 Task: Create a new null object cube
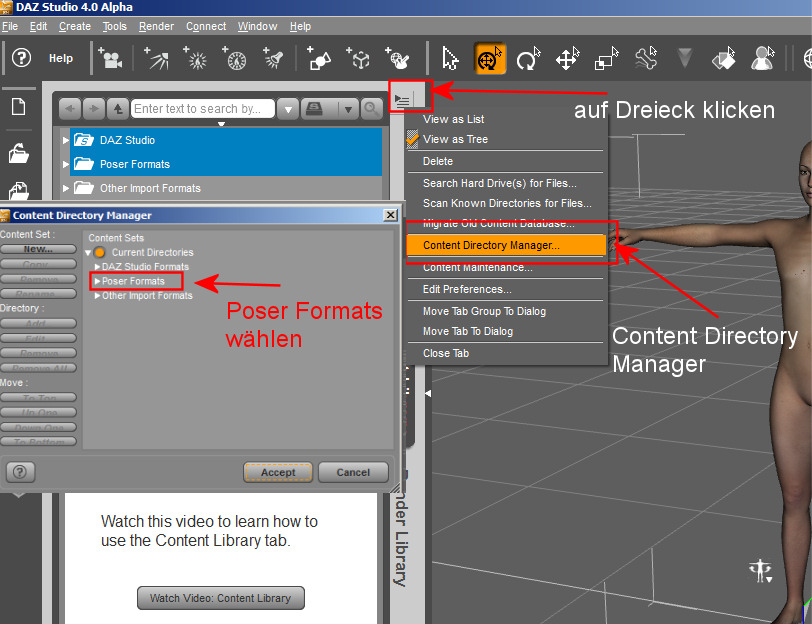click(358, 58)
